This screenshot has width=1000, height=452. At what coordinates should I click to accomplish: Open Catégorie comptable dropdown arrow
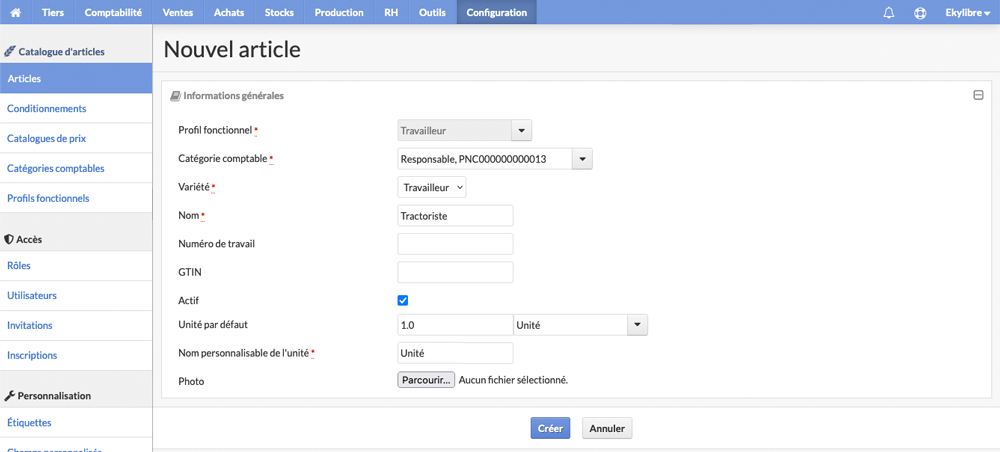pyautogui.click(x=582, y=159)
